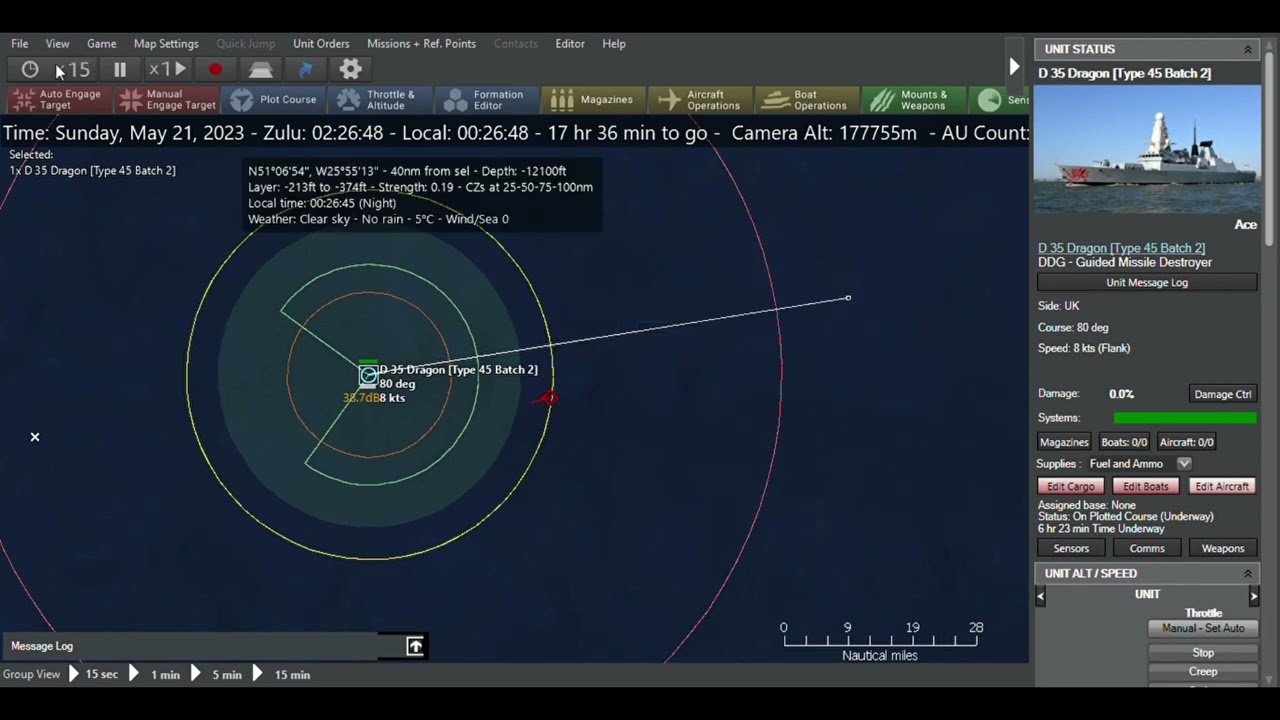1280x720 pixels.
Task: Open the Game menu
Action: (102, 44)
